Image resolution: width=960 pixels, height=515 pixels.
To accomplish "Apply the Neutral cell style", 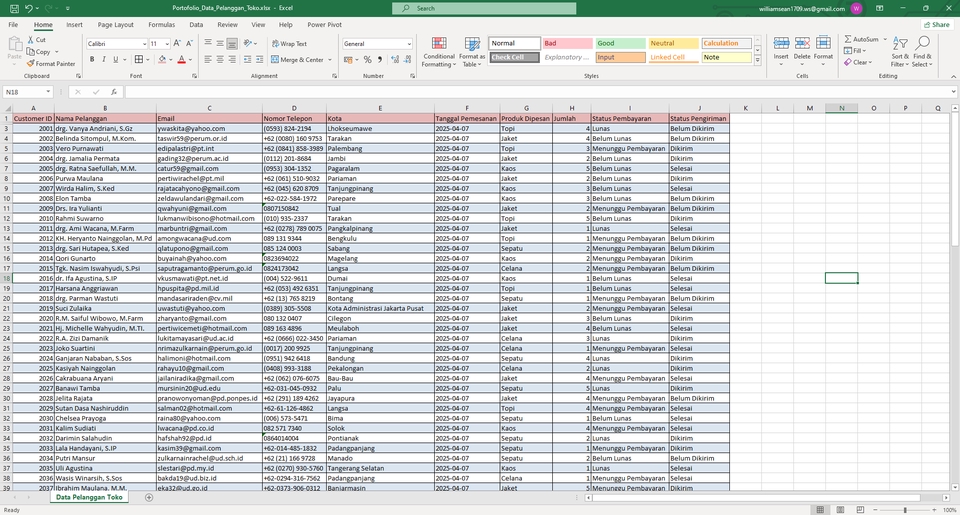I will (x=673, y=43).
